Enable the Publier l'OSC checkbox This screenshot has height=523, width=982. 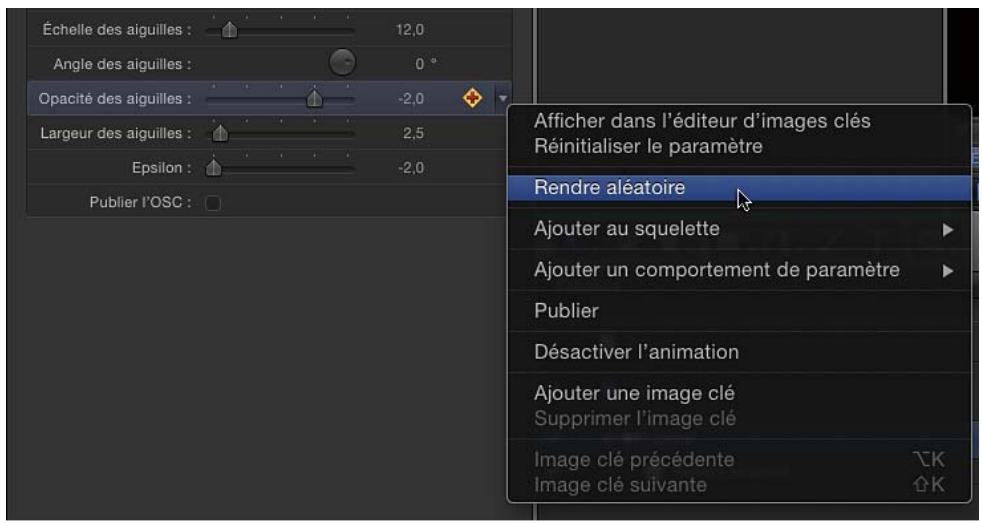[x=213, y=203]
